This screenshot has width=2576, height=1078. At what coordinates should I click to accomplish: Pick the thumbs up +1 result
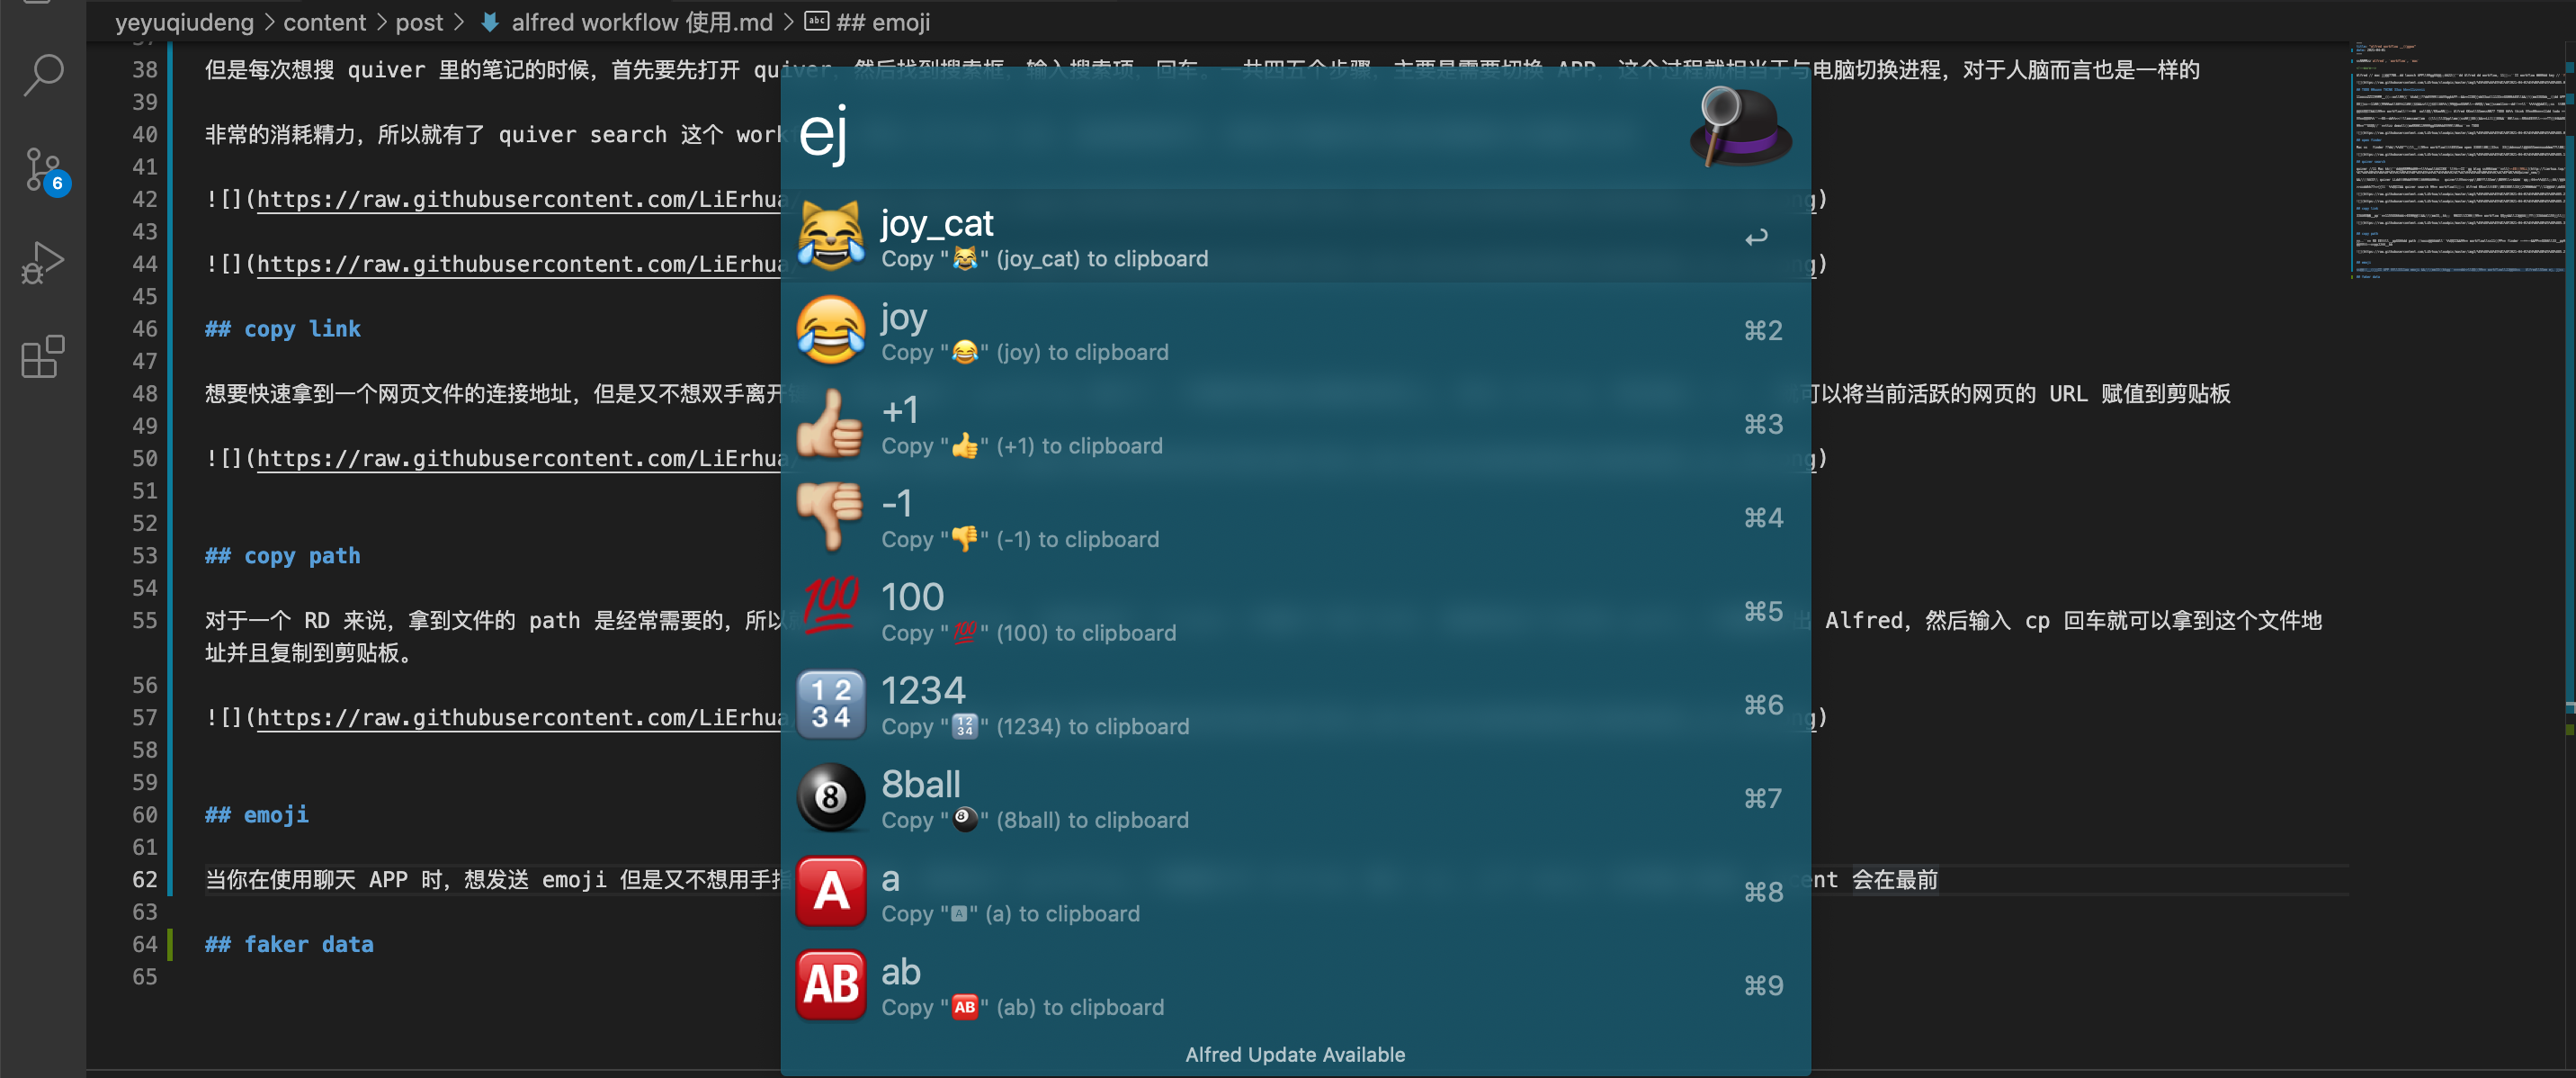pyautogui.click(x=1295, y=424)
